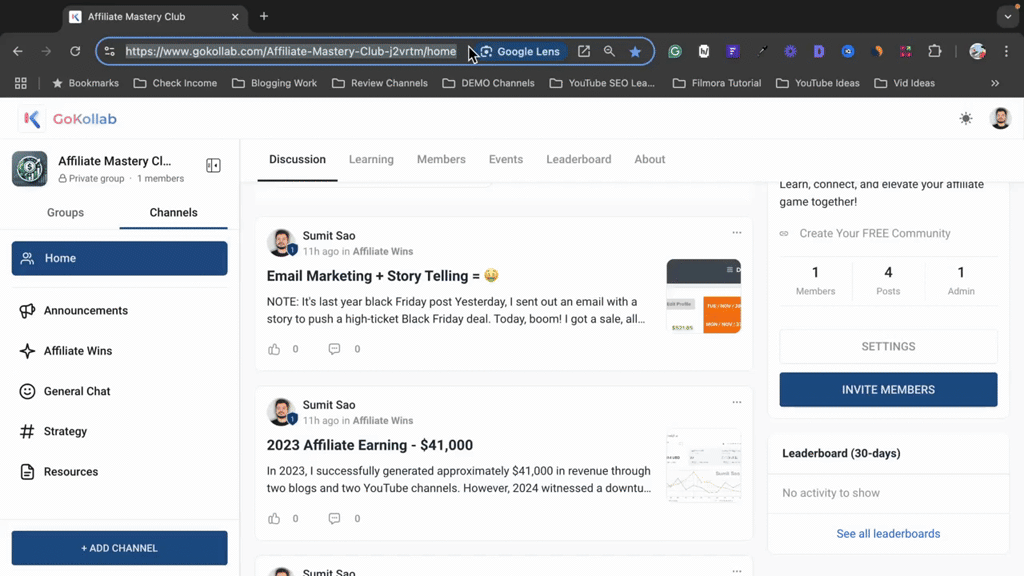
Task: Select the Leaderboard tab
Action: pyautogui.click(x=579, y=159)
